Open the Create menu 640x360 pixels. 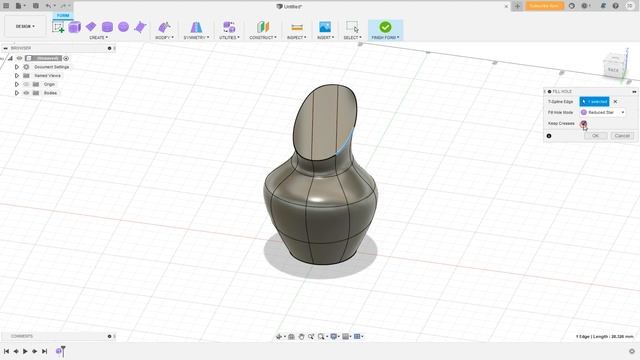(x=98, y=38)
